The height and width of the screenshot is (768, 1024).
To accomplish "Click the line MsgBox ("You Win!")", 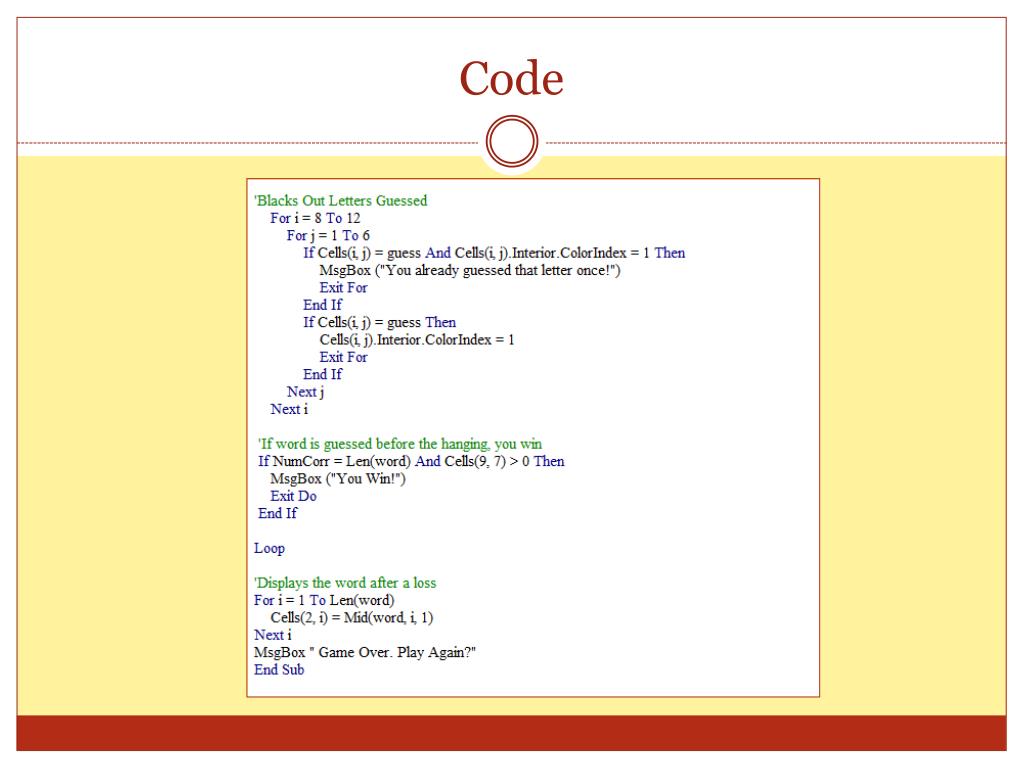I will (x=338, y=479).
